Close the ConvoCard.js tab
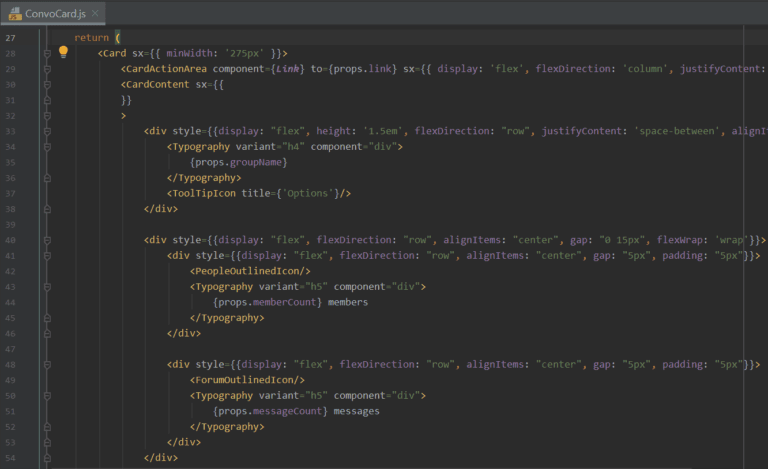The height and width of the screenshot is (469, 768). tap(95, 13)
